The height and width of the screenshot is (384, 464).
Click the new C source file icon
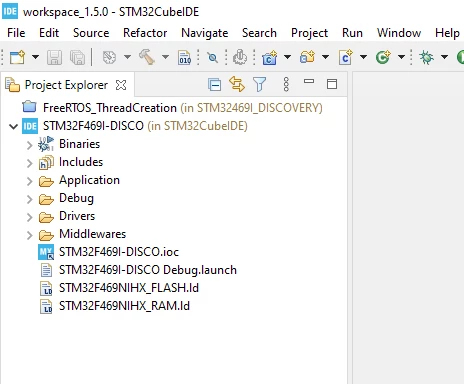[346, 57]
